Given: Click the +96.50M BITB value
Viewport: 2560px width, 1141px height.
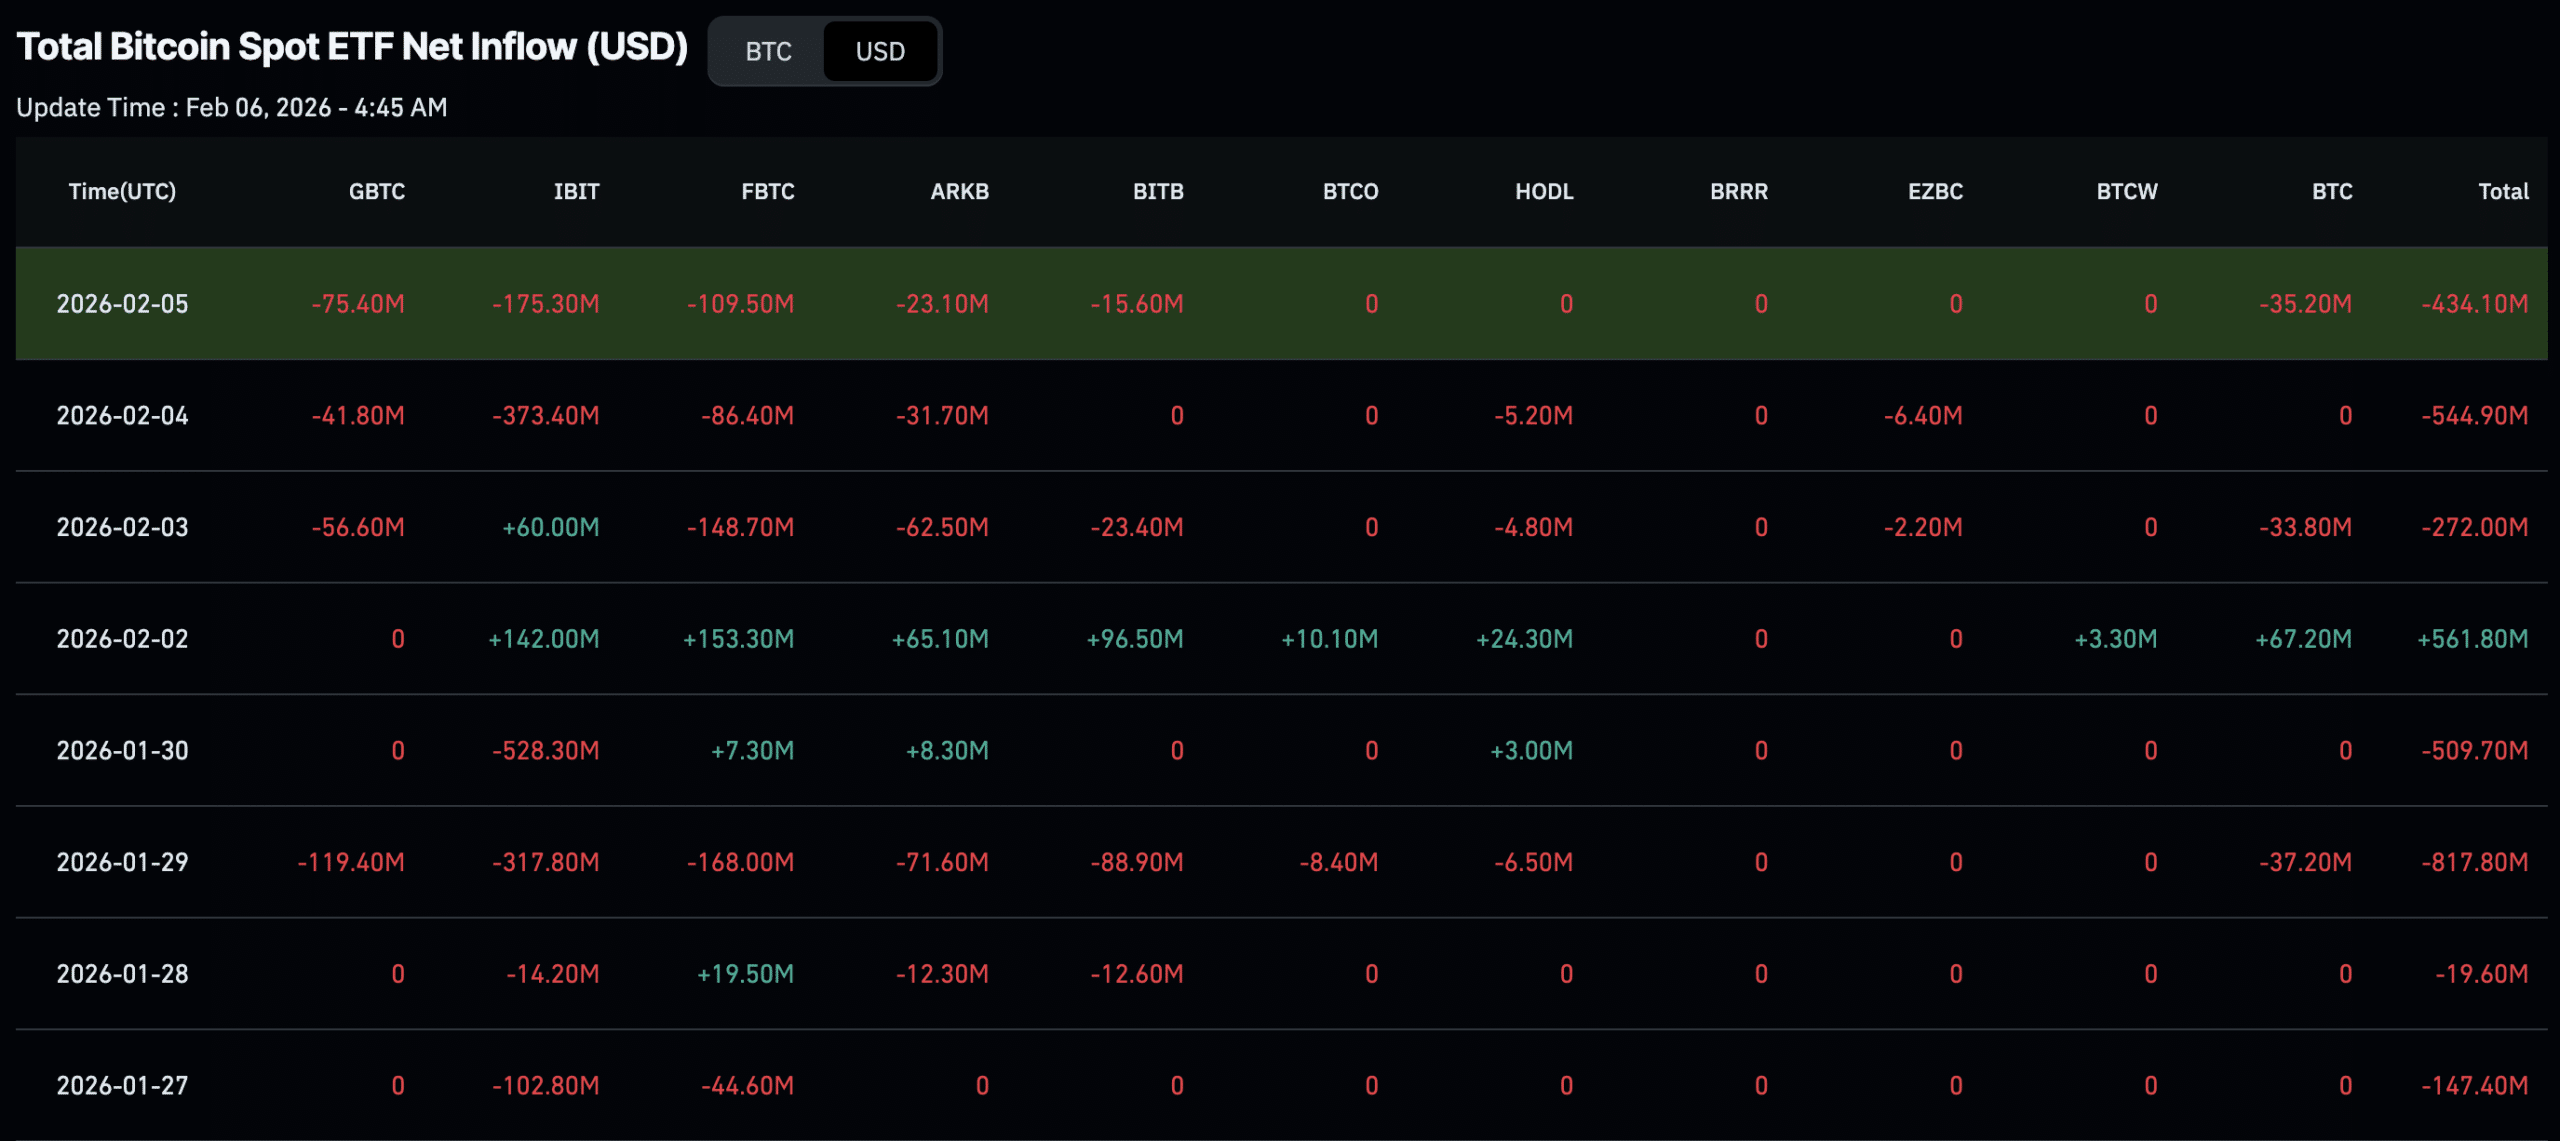Looking at the screenshot, I should pos(1135,639).
